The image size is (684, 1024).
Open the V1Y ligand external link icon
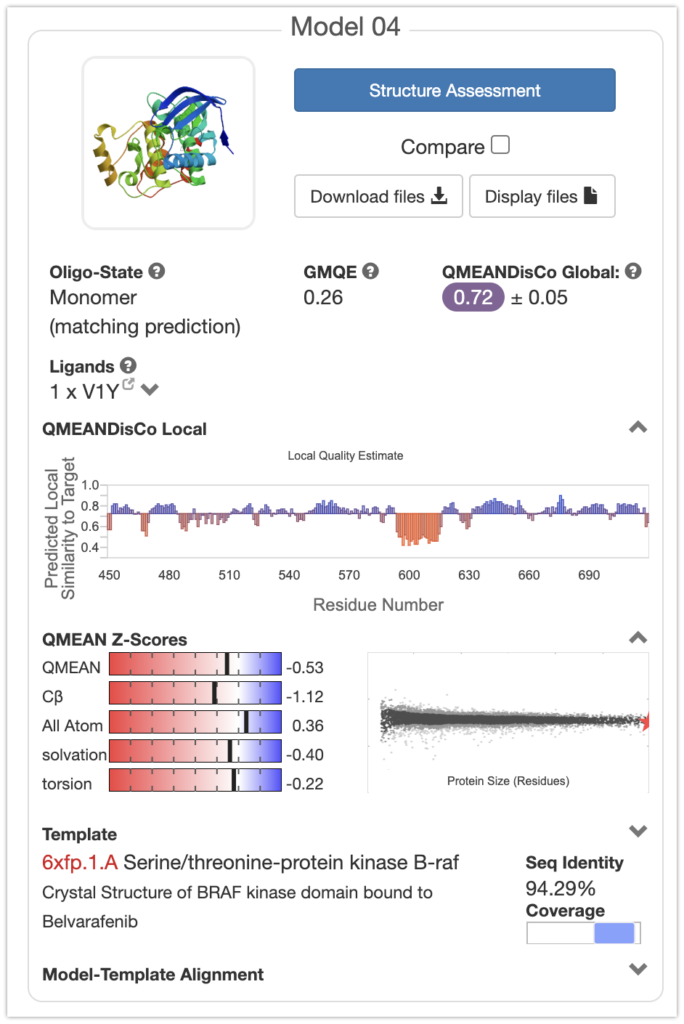tap(128, 384)
